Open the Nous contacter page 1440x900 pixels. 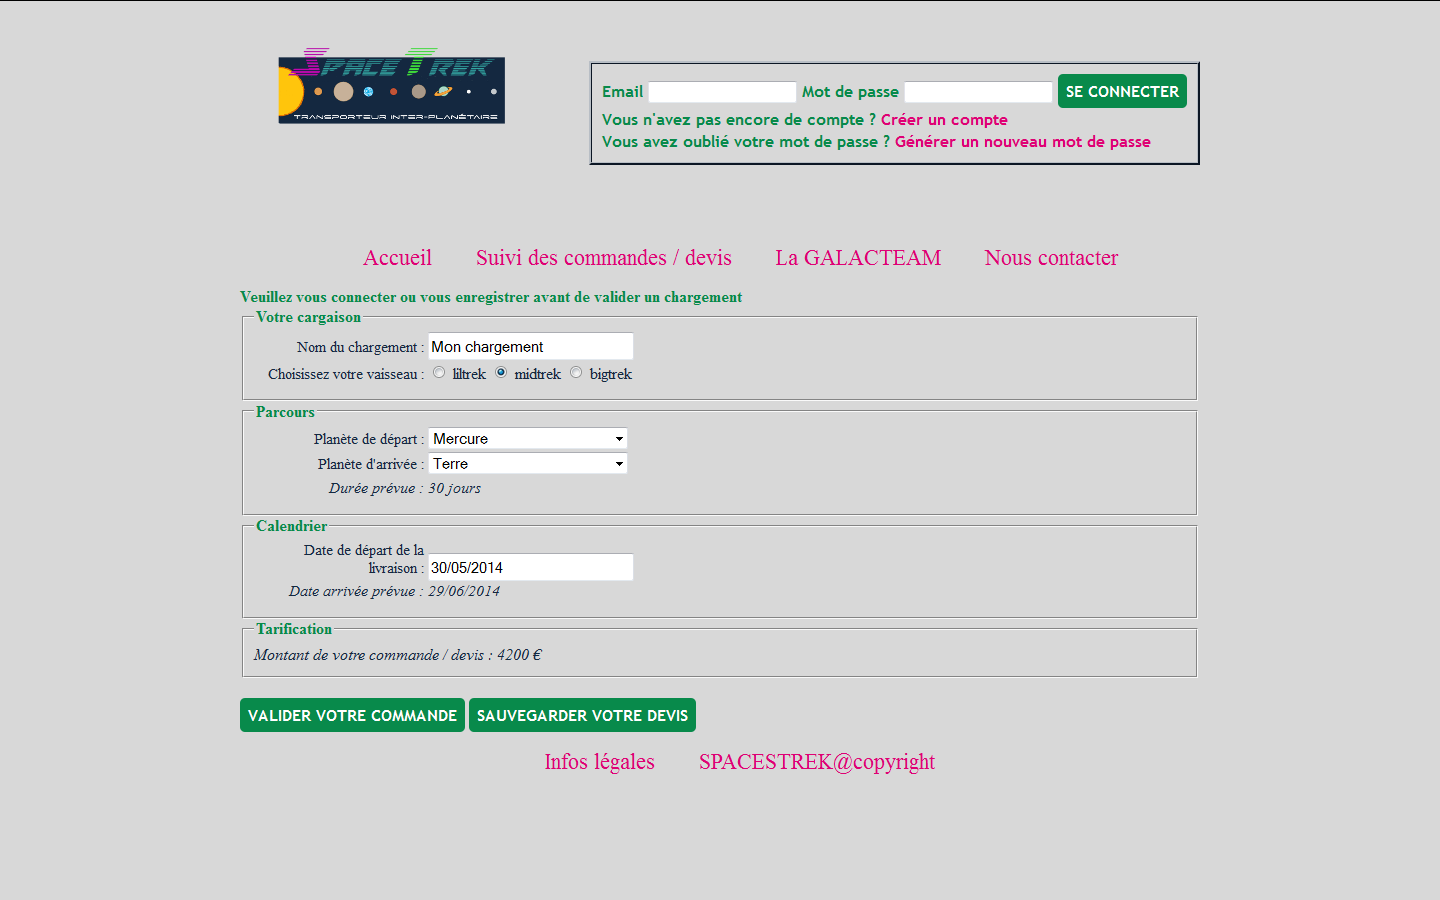[1051, 258]
